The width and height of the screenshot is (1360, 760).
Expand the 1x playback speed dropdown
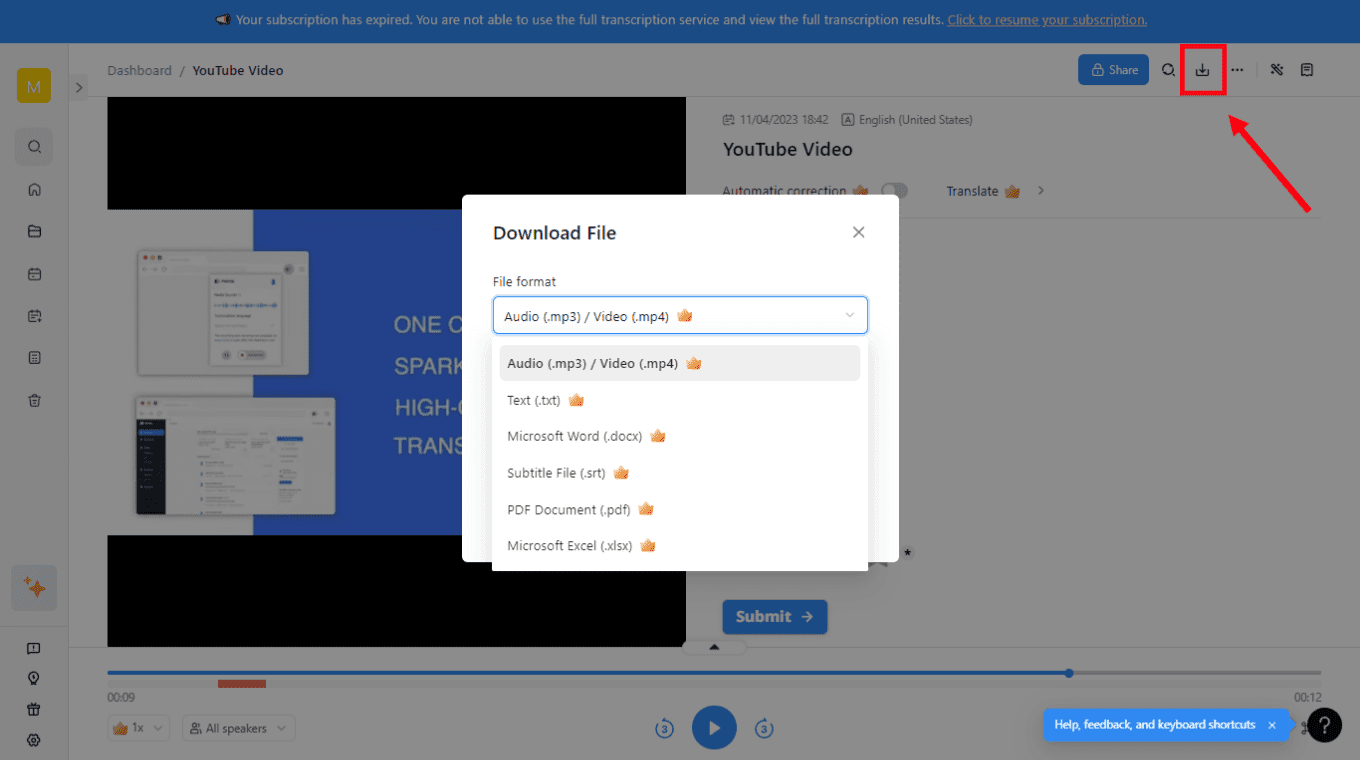pos(139,728)
